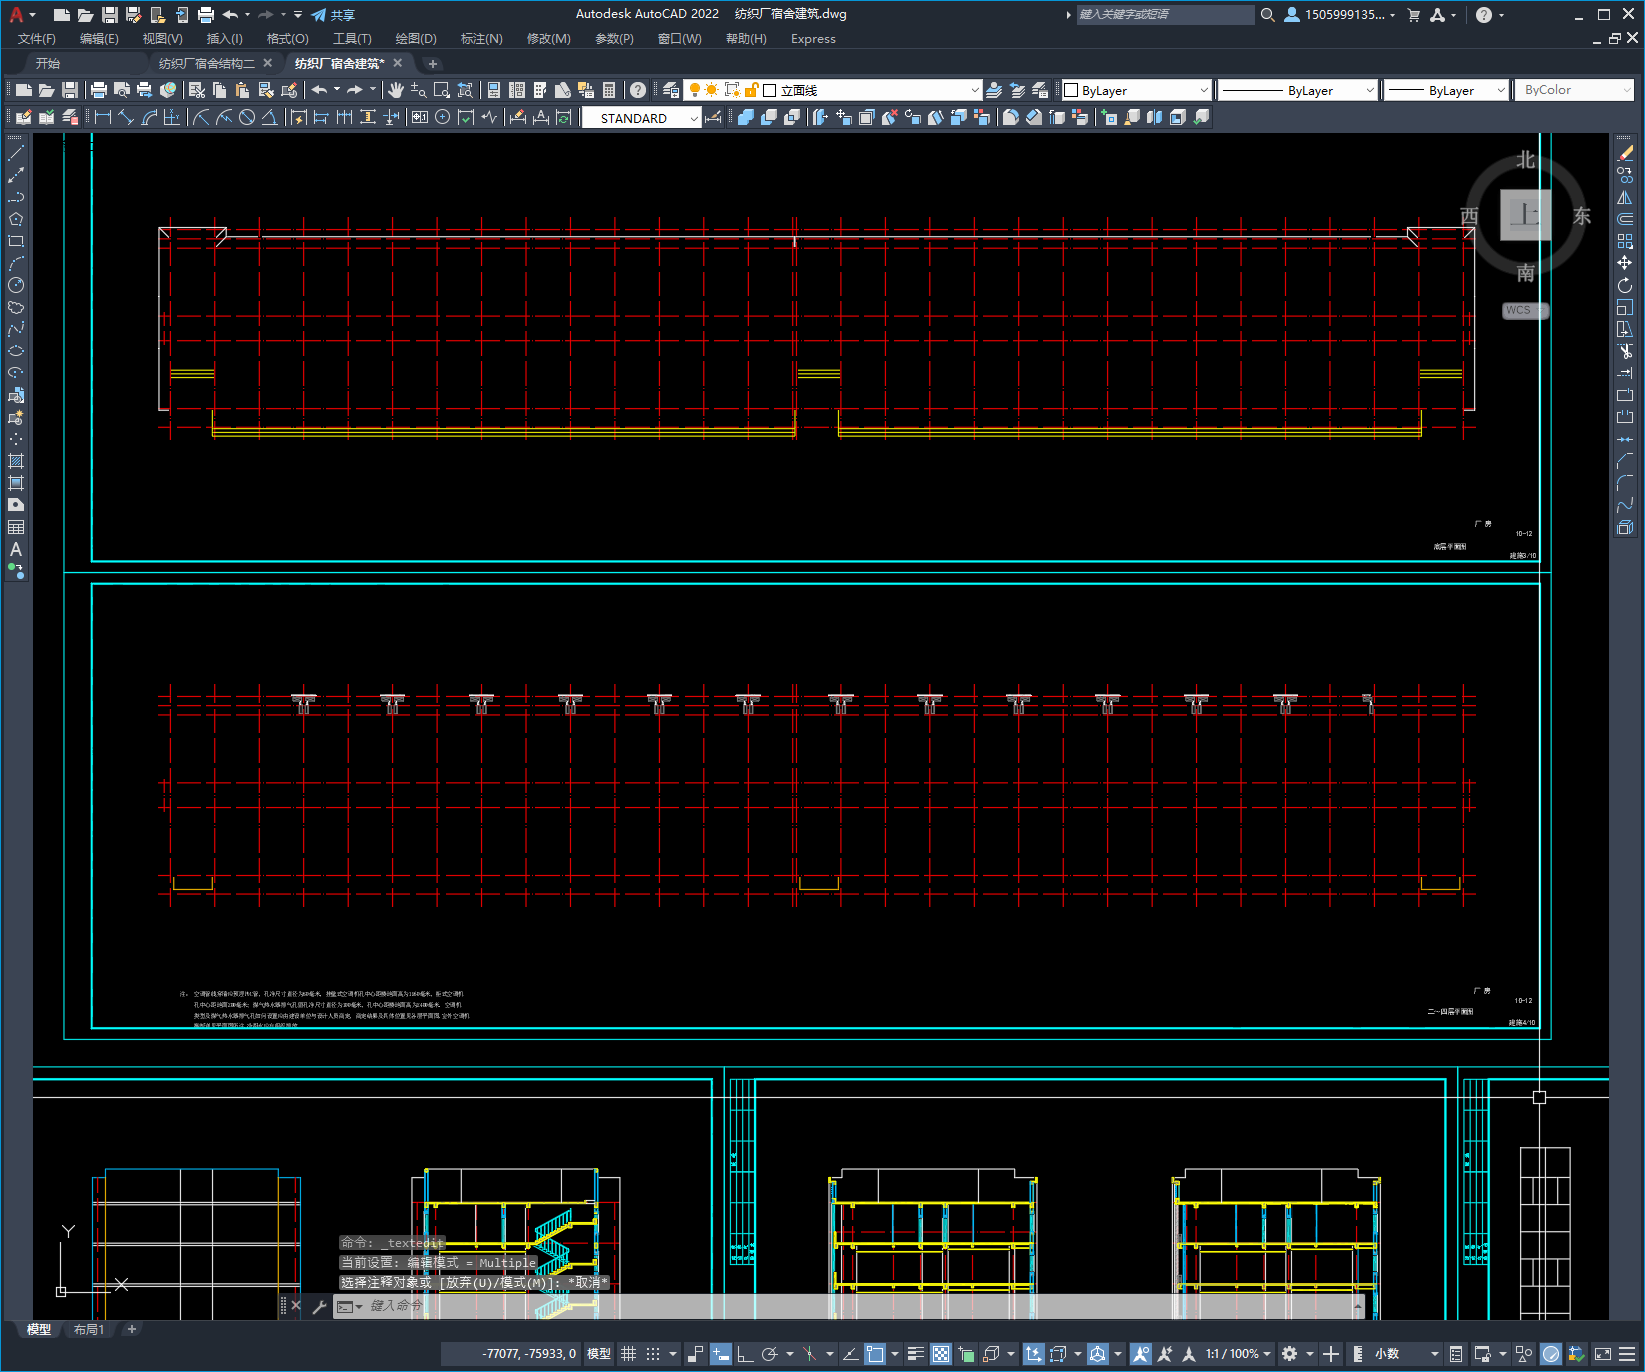The height and width of the screenshot is (1372, 1645).
Task: Open the ByLayer color dropdown
Action: point(1137,90)
